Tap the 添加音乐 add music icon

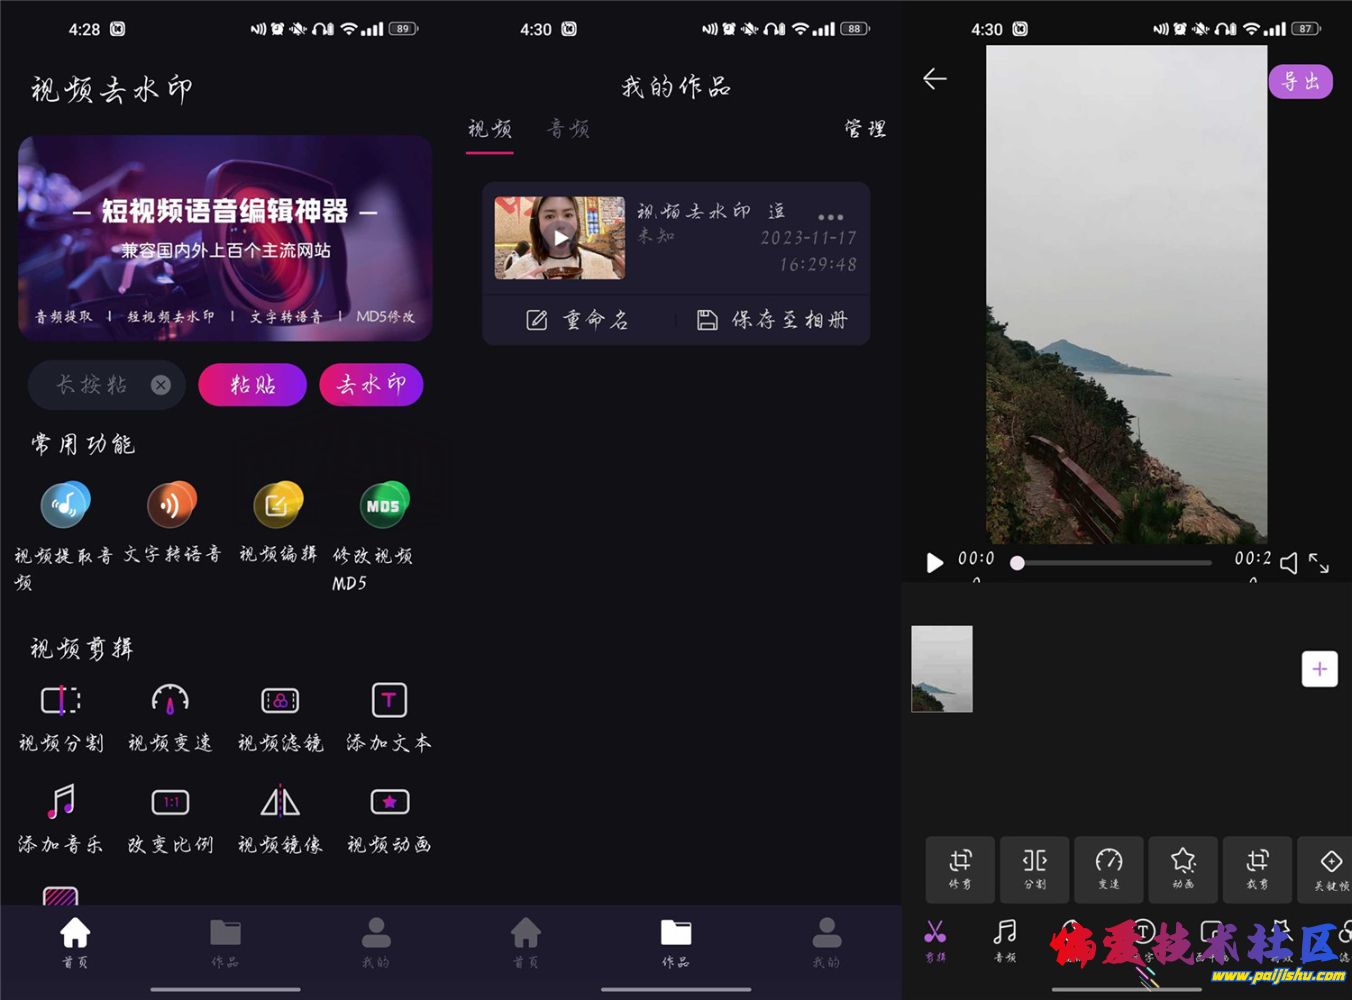point(61,803)
